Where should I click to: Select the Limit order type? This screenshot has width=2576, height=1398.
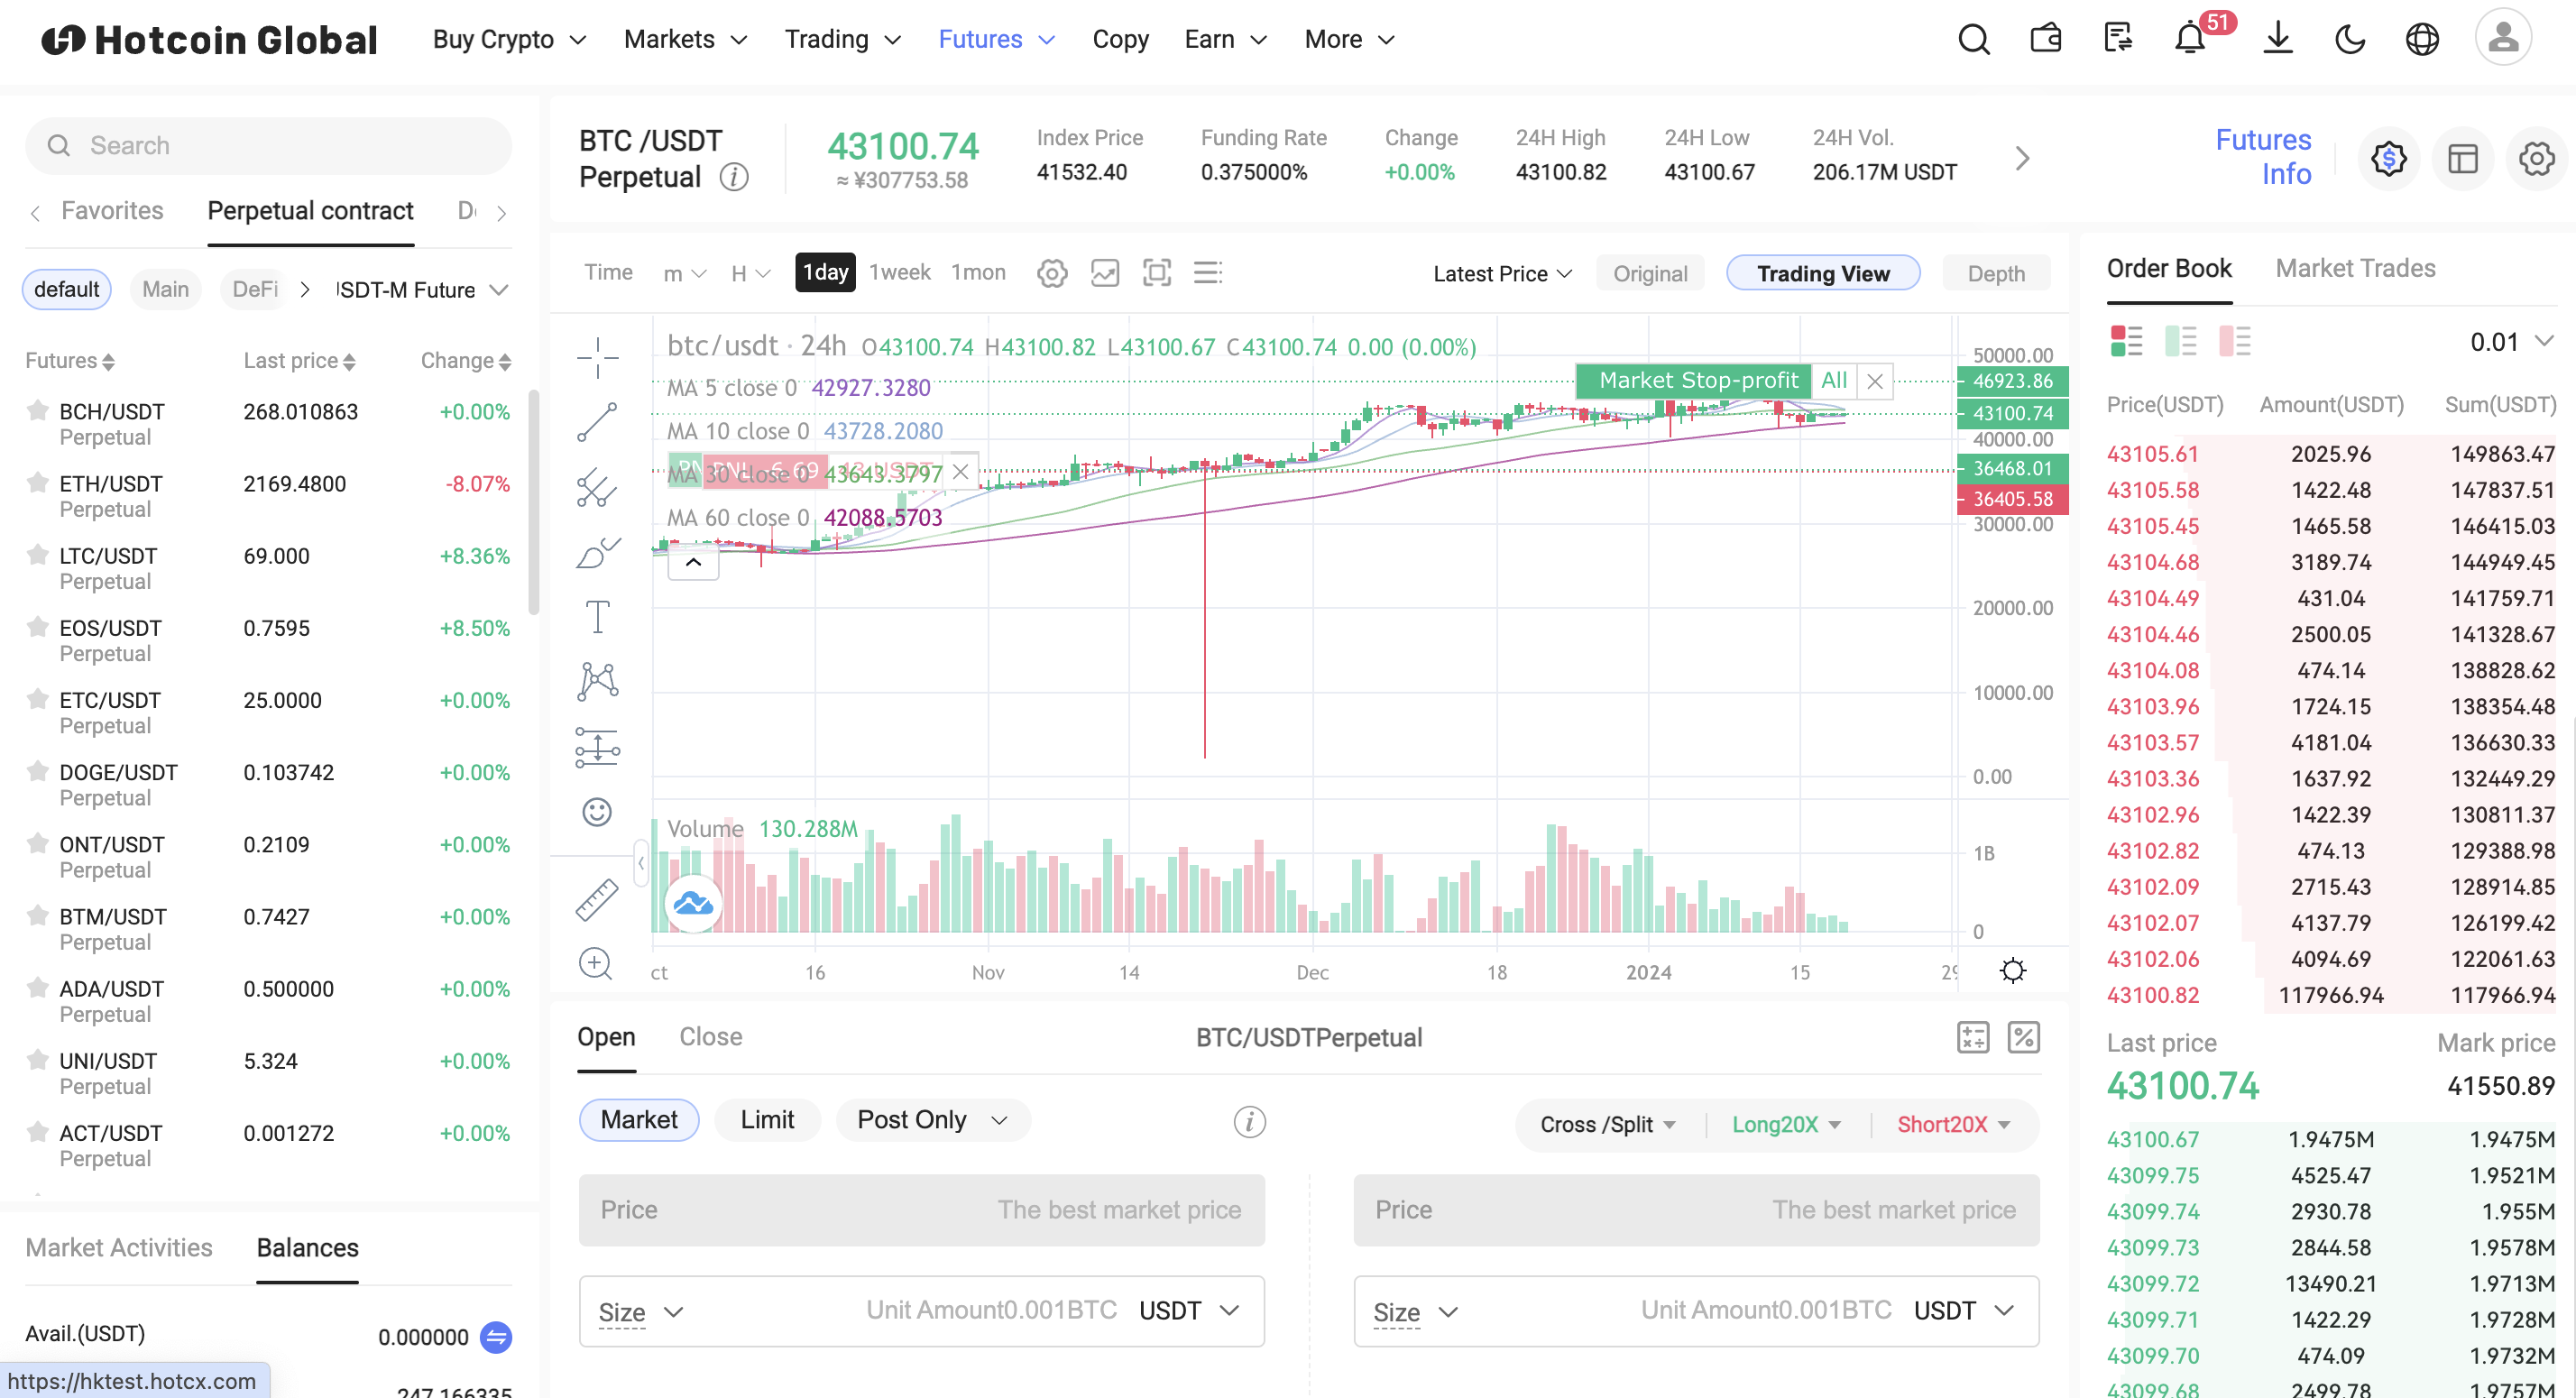(767, 1119)
